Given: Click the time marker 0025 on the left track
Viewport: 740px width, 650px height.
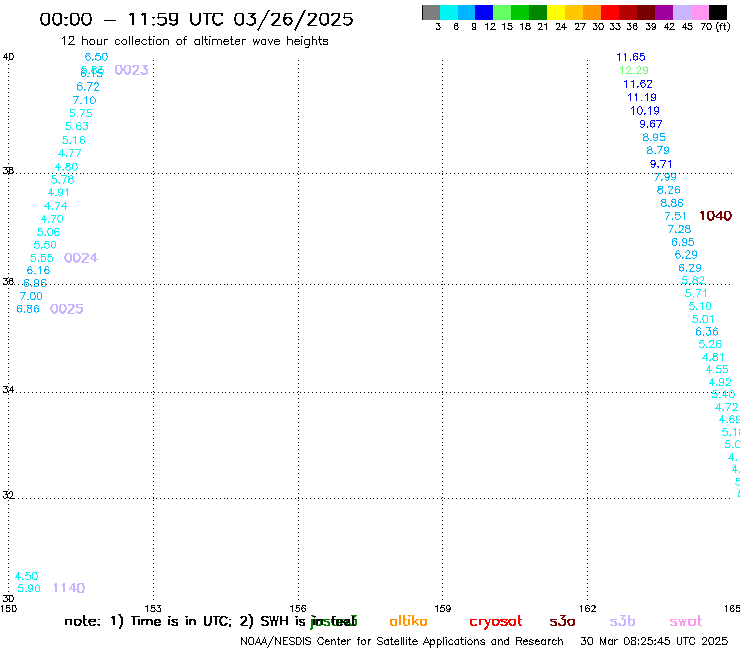Looking at the screenshot, I should pyautogui.click(x=67, y=309).
